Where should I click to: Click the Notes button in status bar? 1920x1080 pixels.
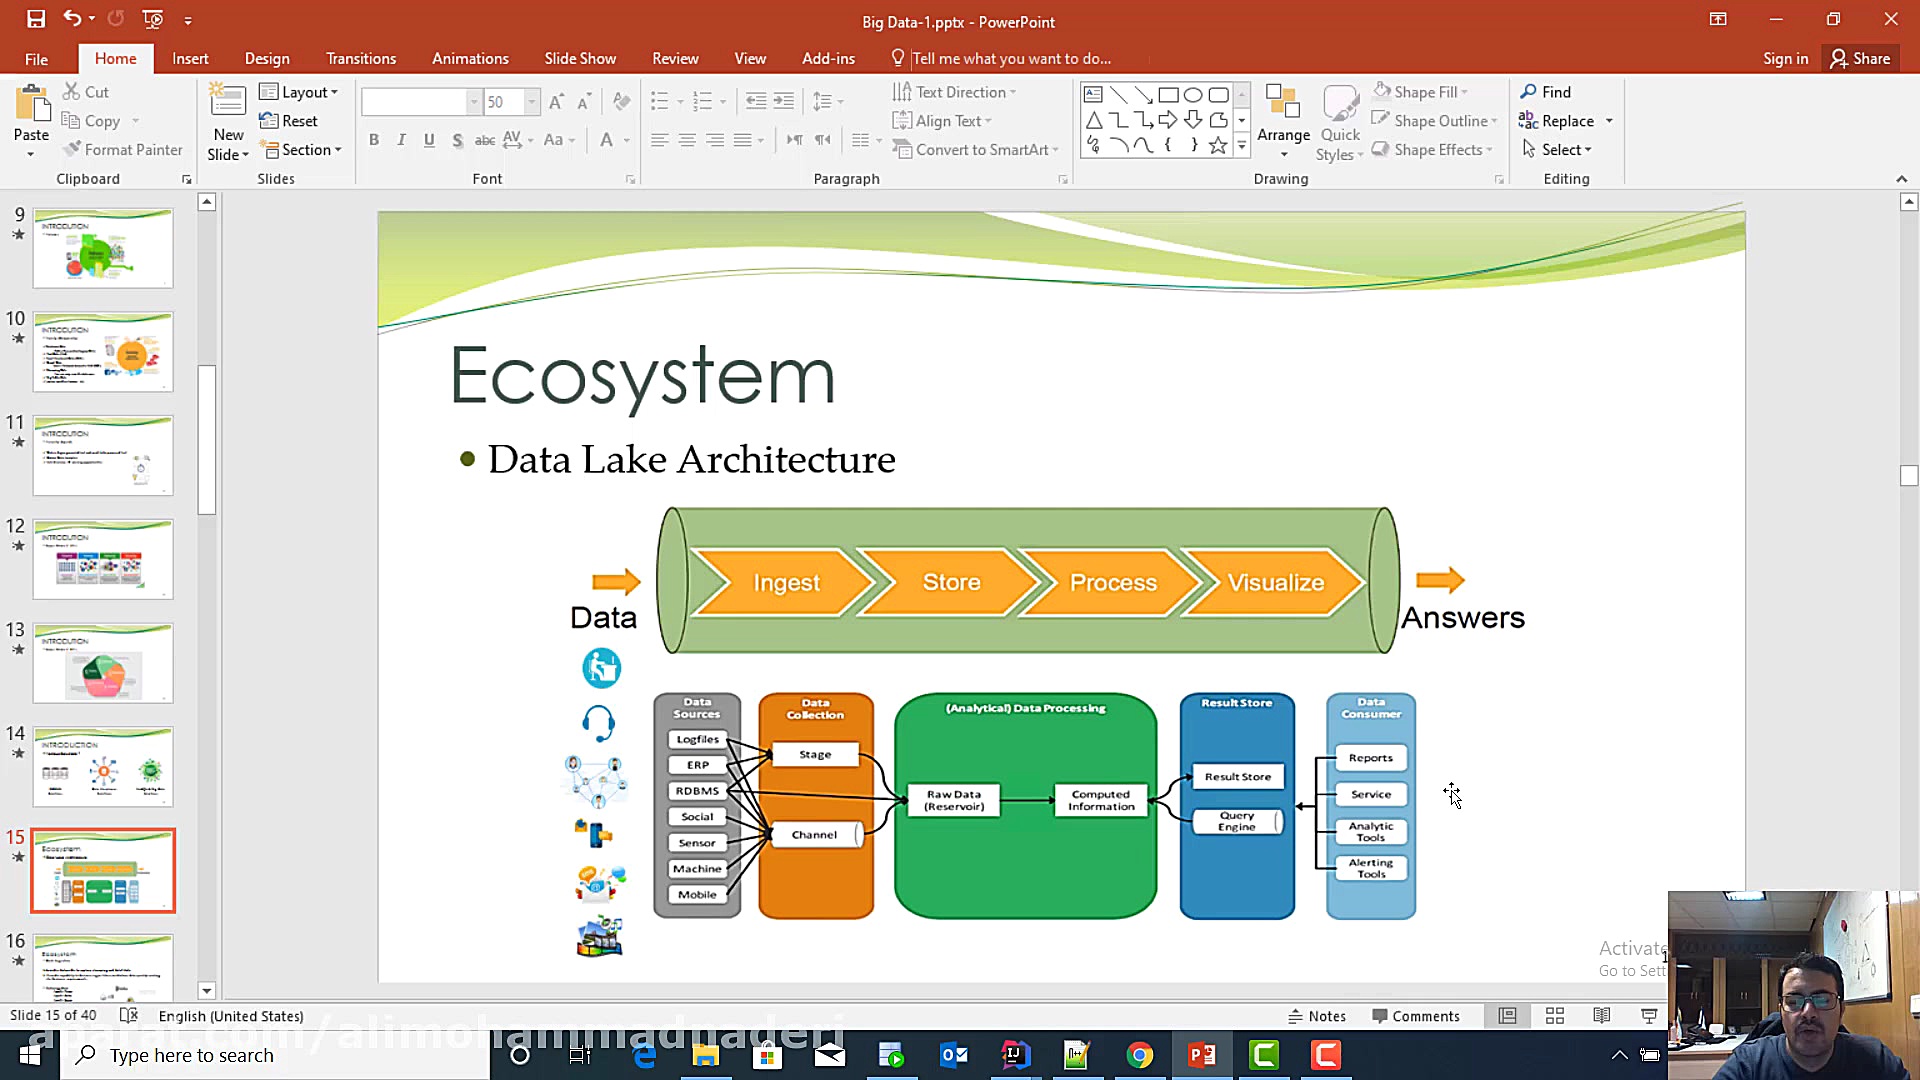coord(1317,1016)
